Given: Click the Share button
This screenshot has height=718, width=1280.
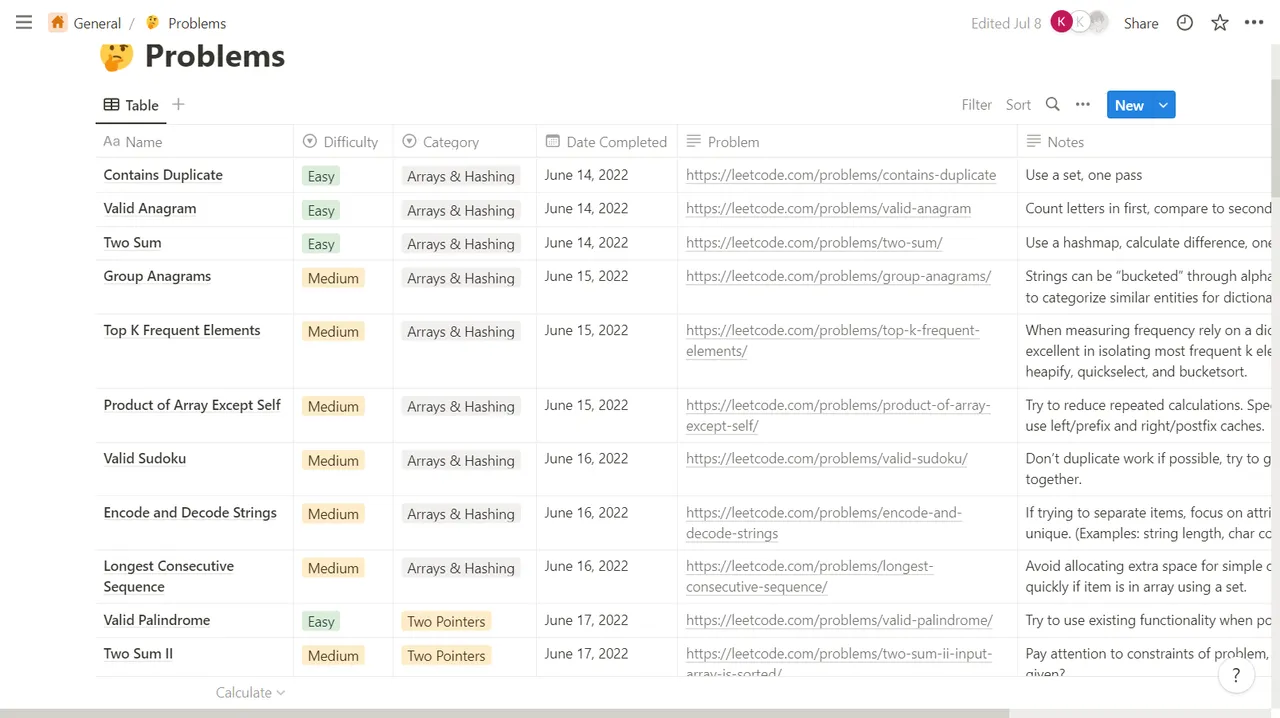Looking at the screenshot, I should point(1141,23).
